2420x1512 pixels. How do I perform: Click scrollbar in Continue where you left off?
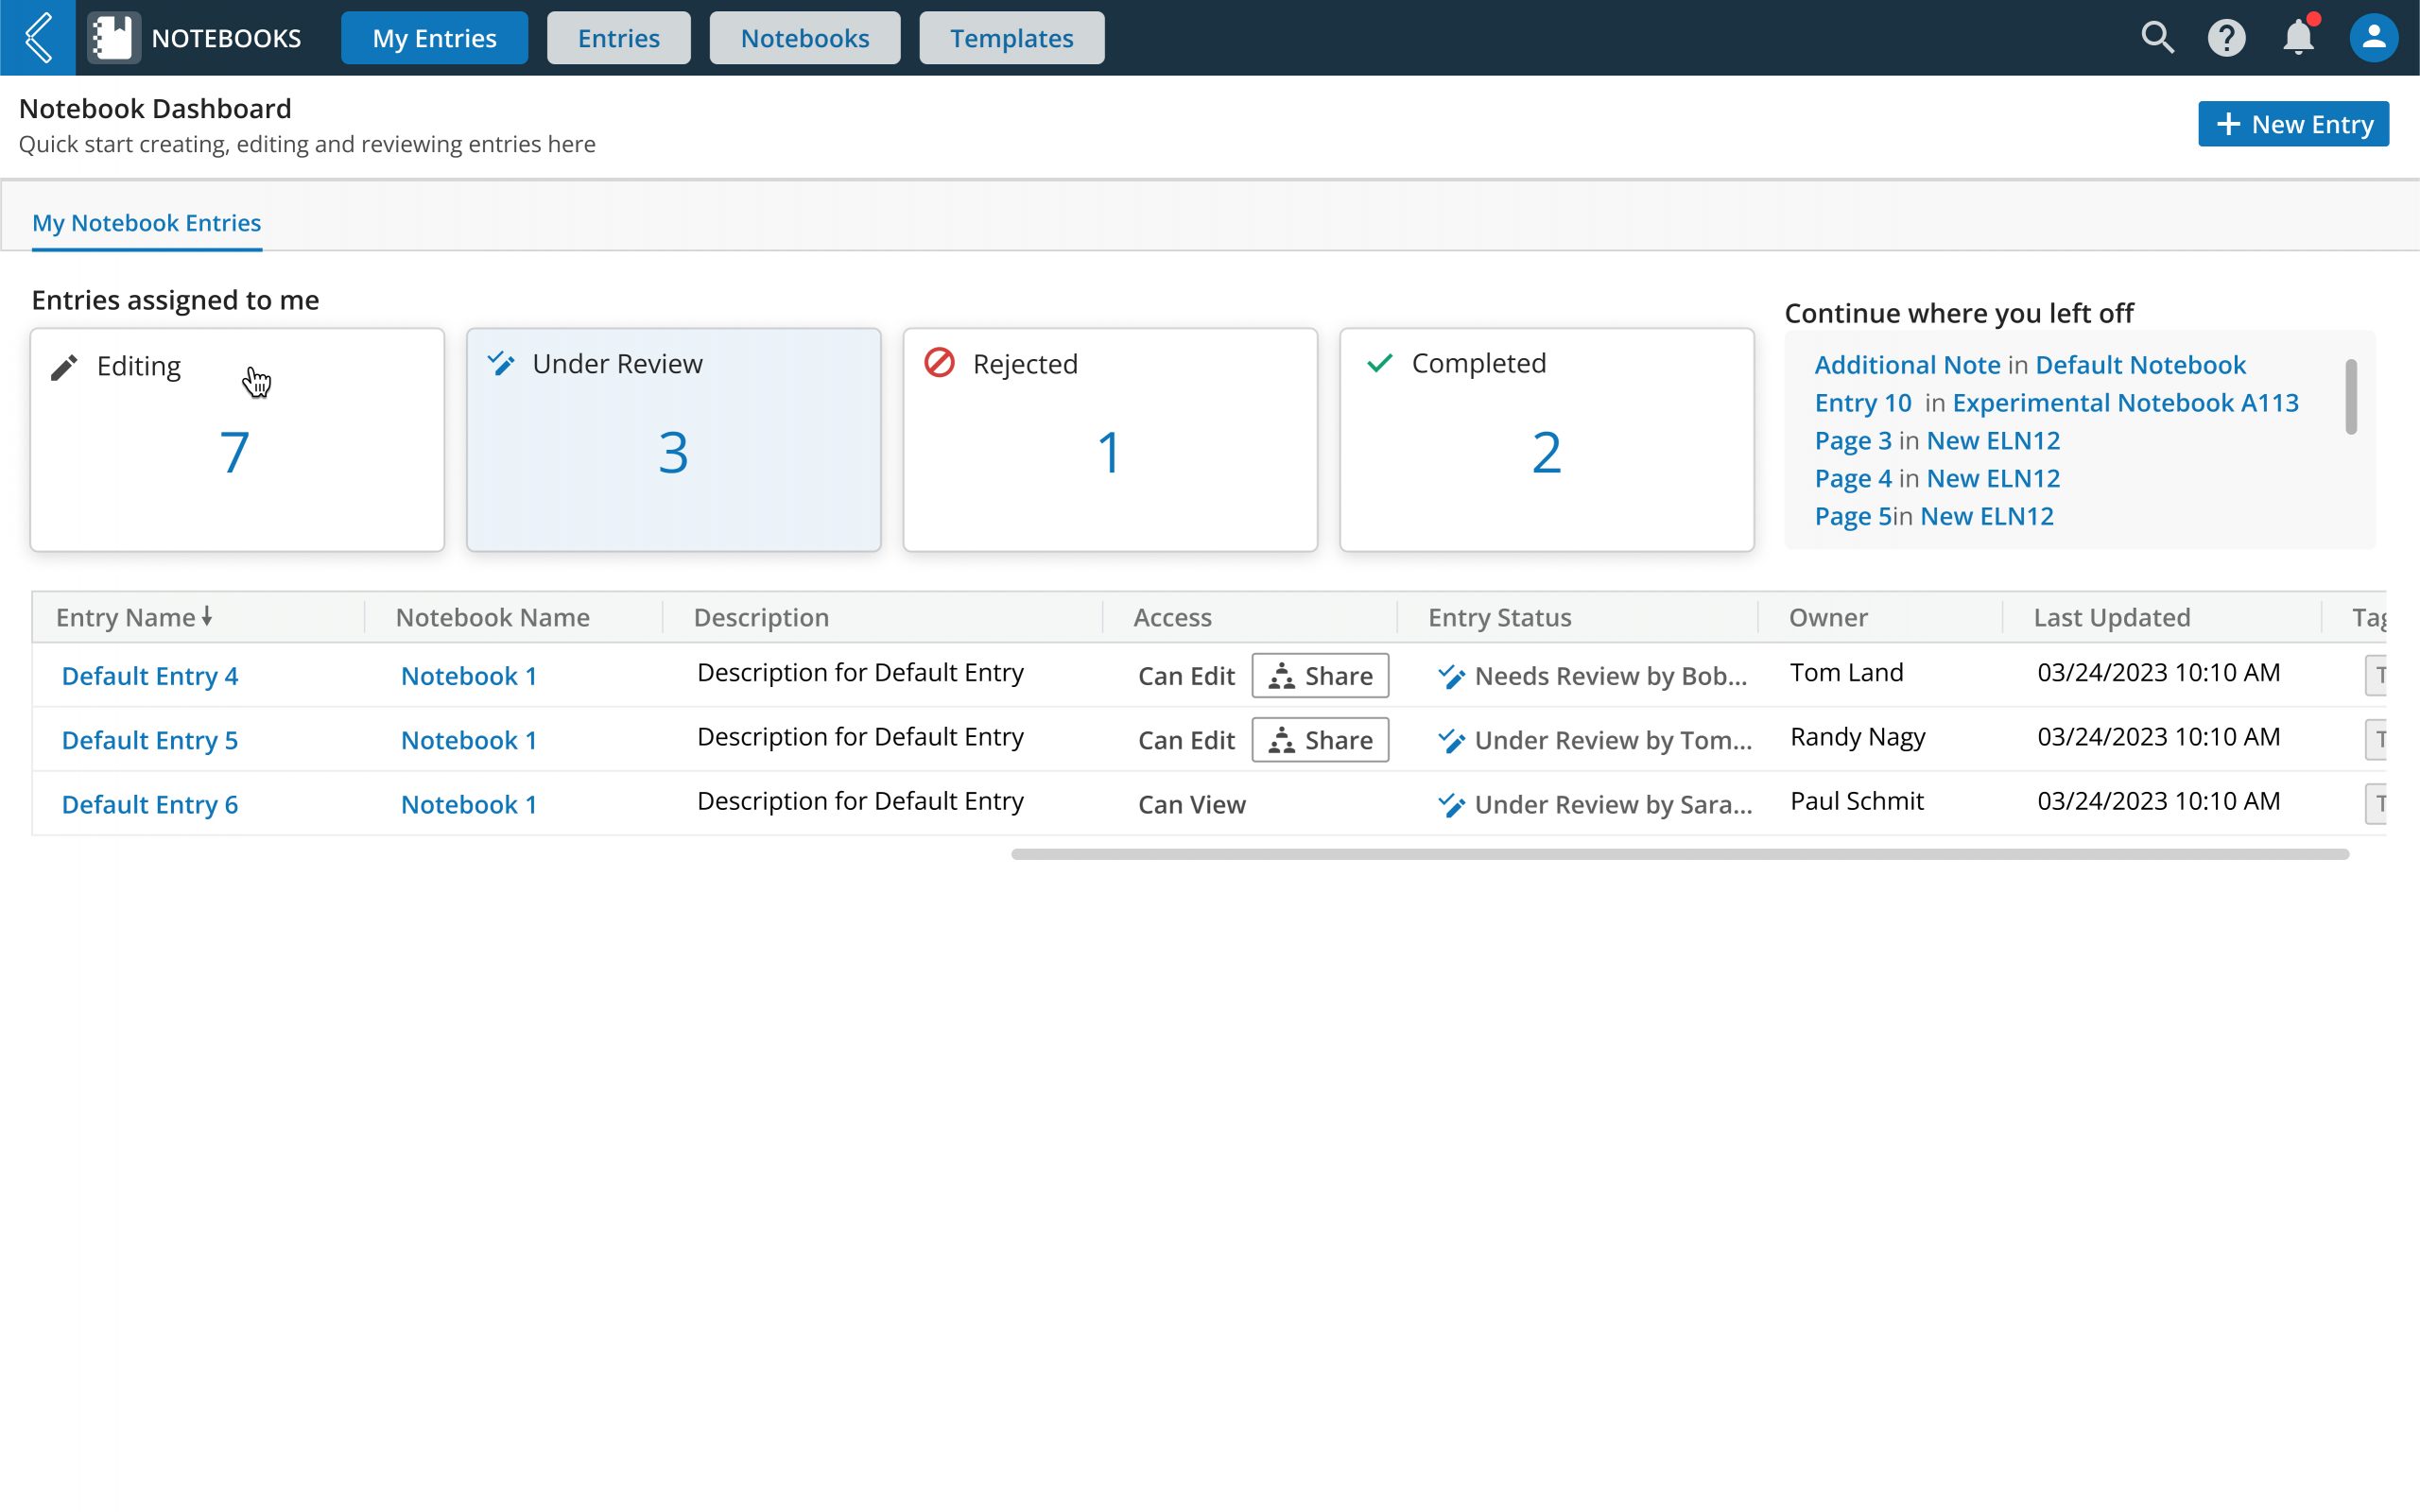click(x=2350, y=397)
